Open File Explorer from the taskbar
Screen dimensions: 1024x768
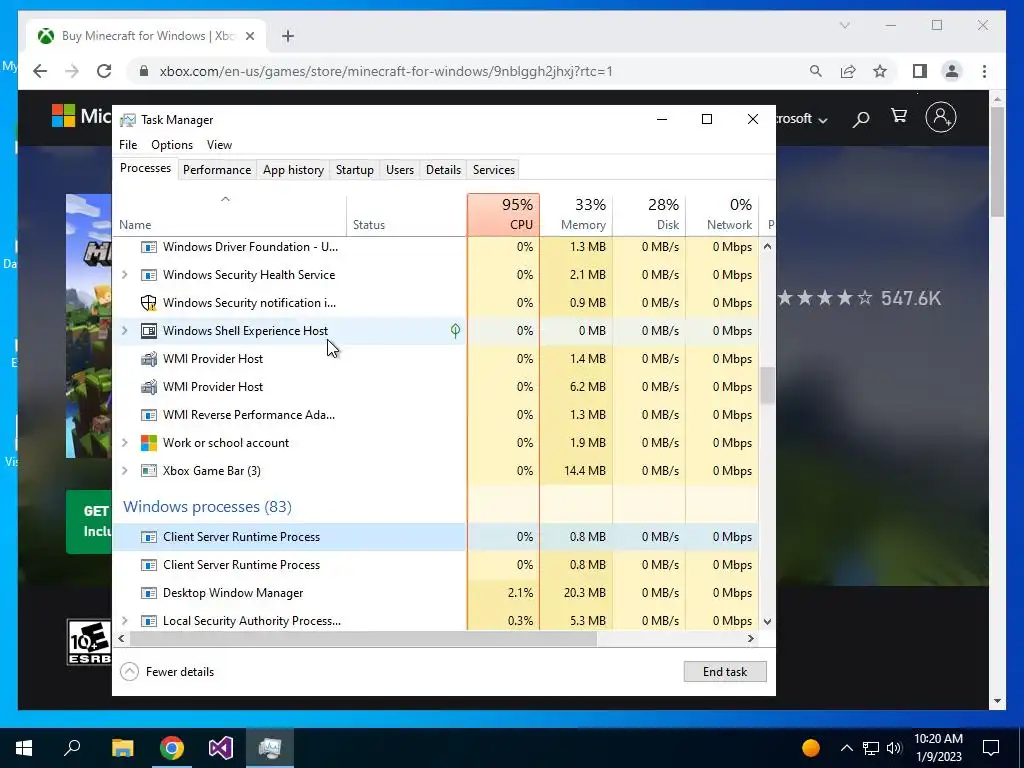(122, 748)
